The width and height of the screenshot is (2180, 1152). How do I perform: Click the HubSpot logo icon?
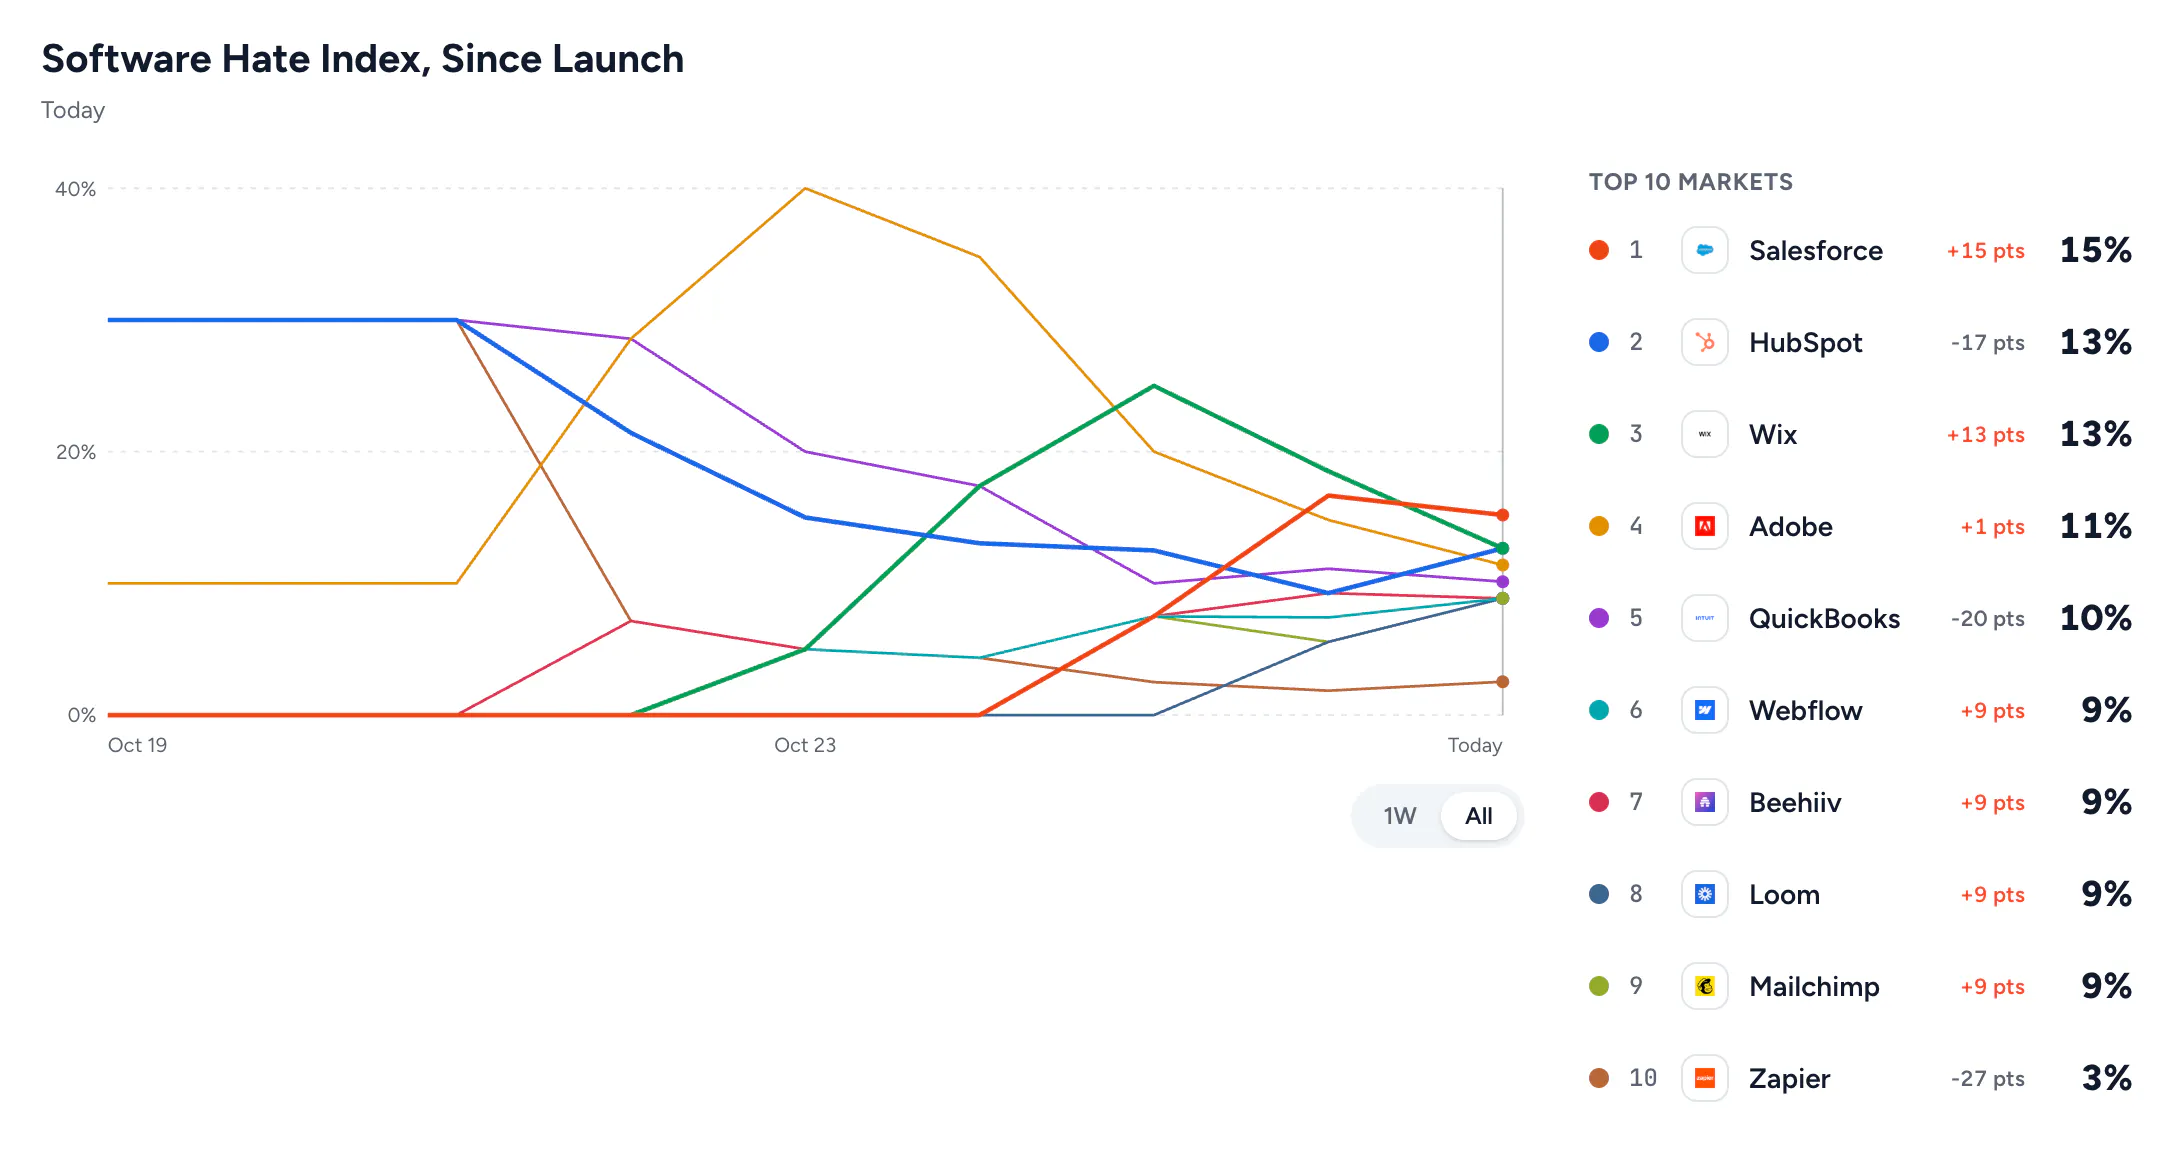click(1705, 342)
